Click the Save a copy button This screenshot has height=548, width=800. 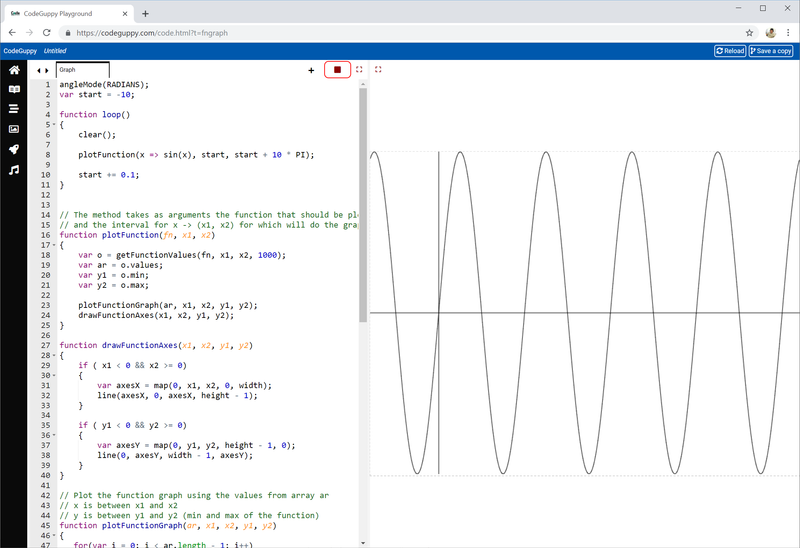click(771, 51)
